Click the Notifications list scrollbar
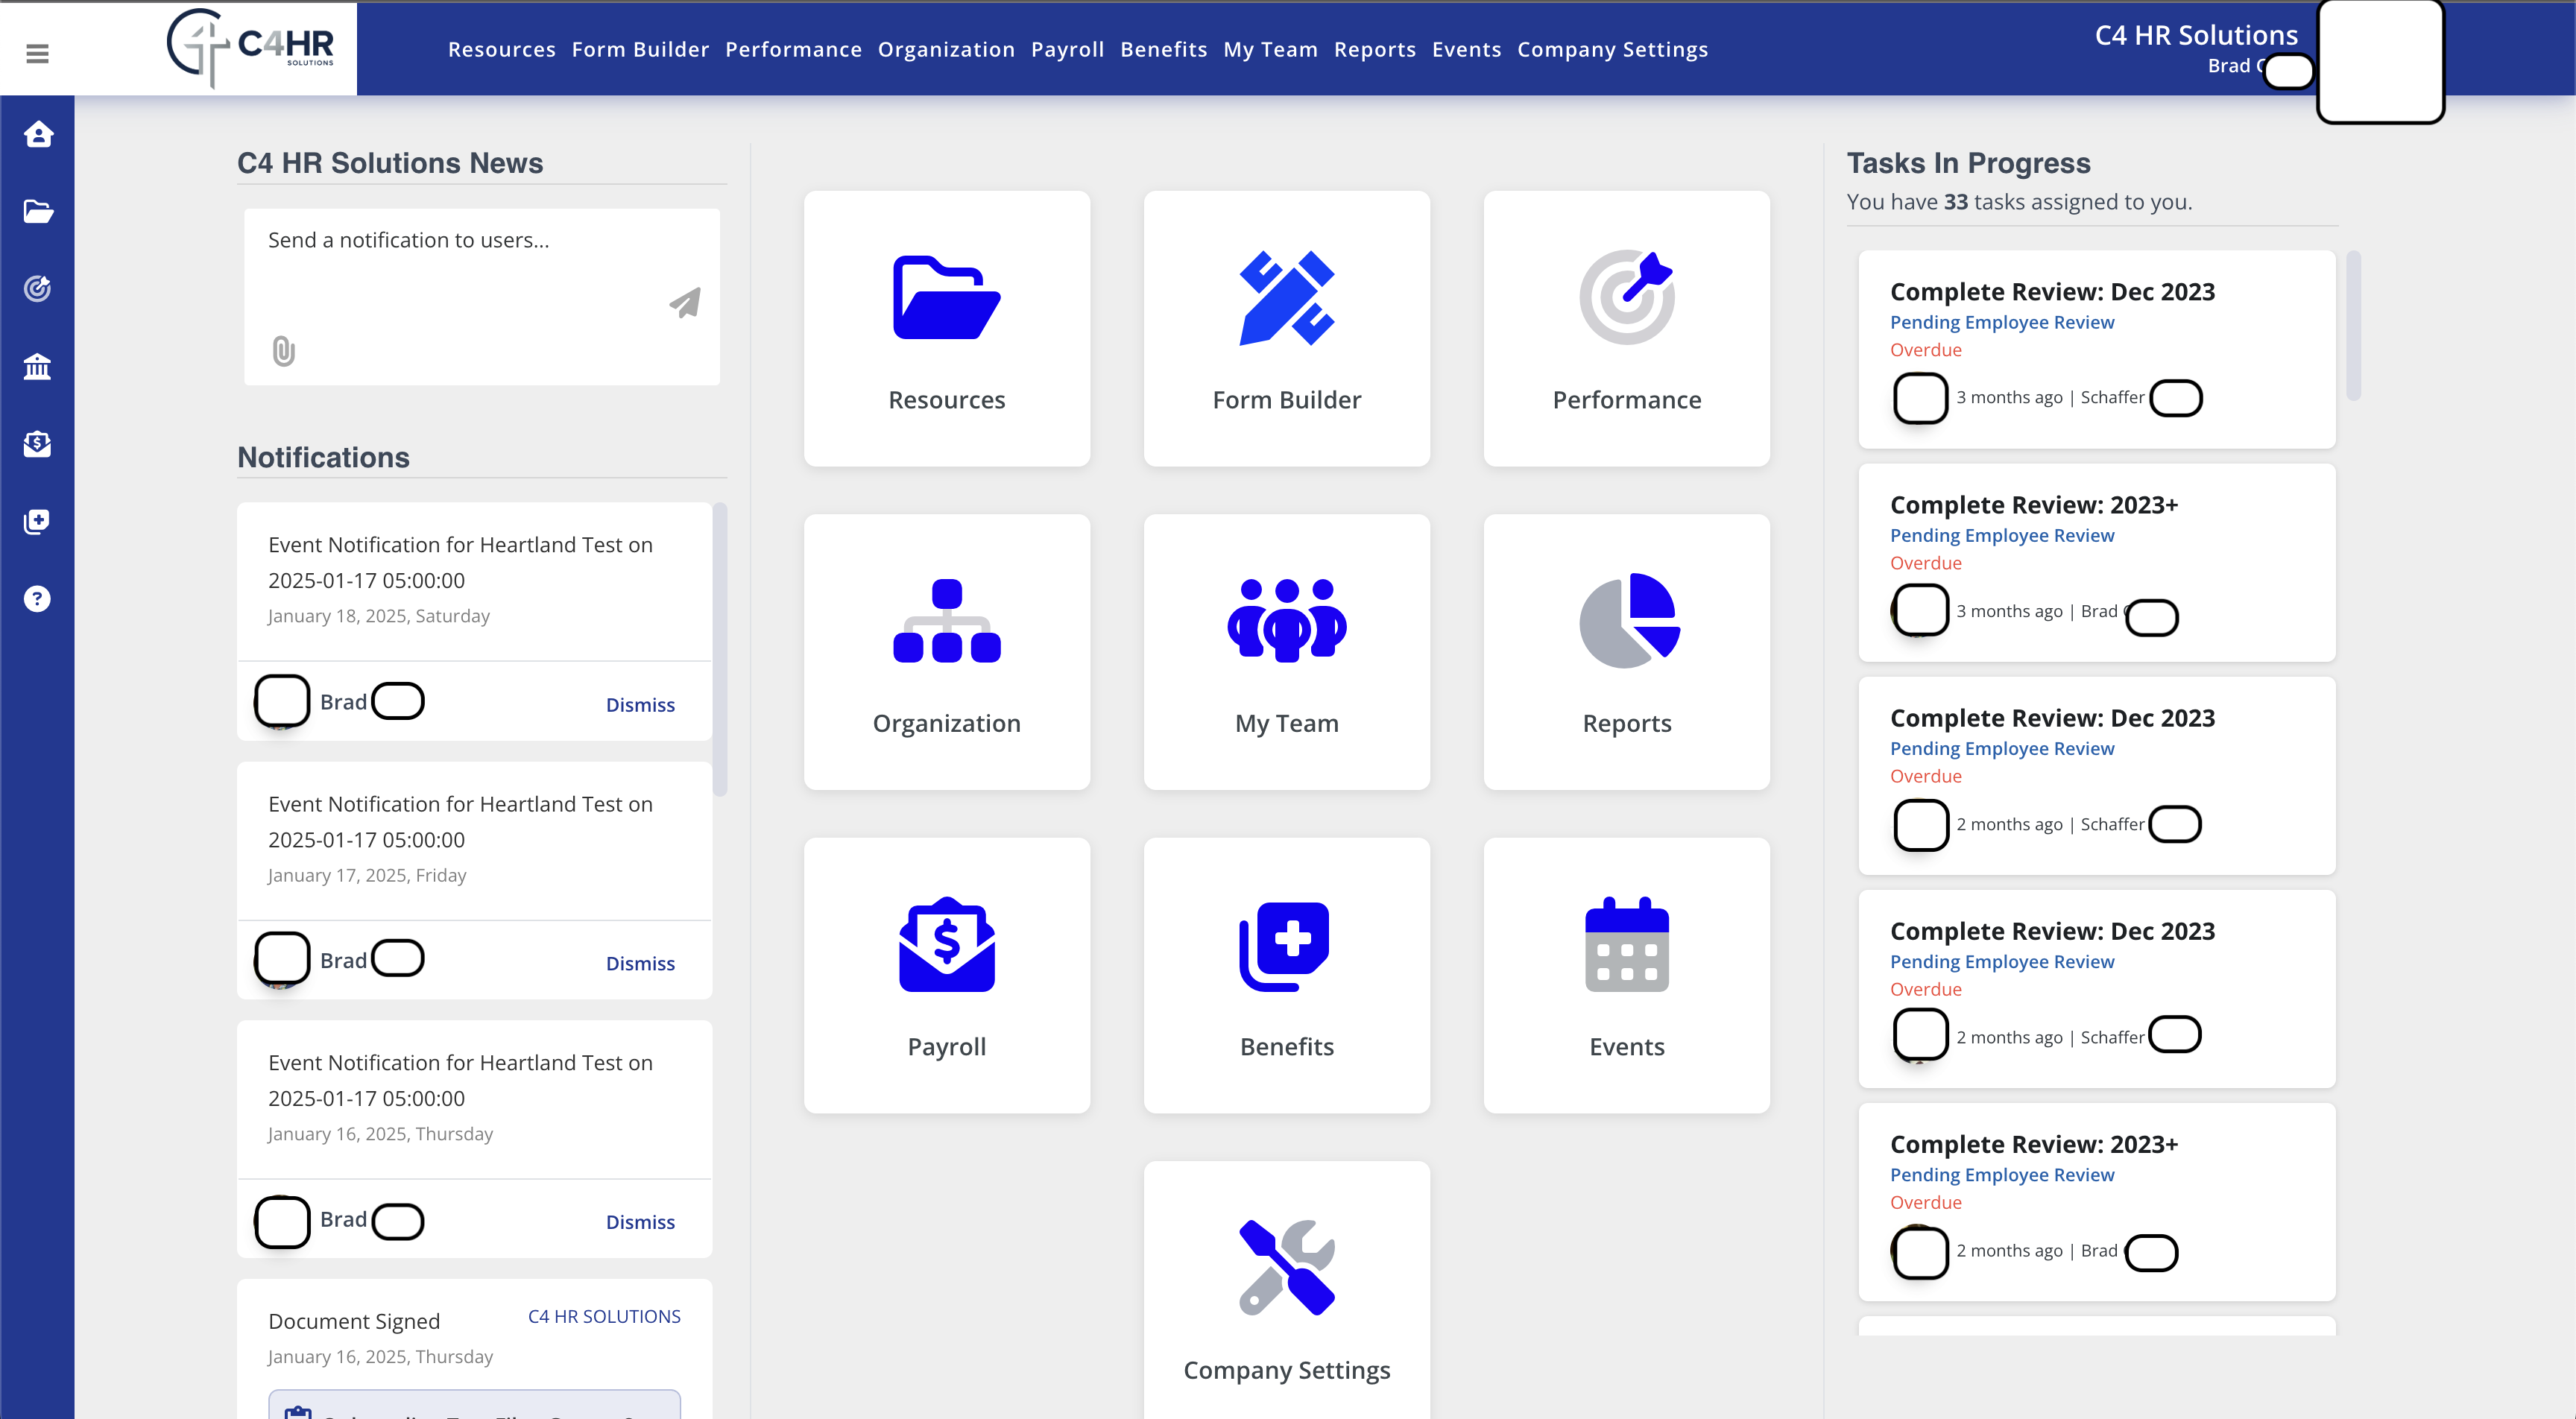Viewport: 2576px width, 1419px height. pyautogui.click(x=720, y=650)
